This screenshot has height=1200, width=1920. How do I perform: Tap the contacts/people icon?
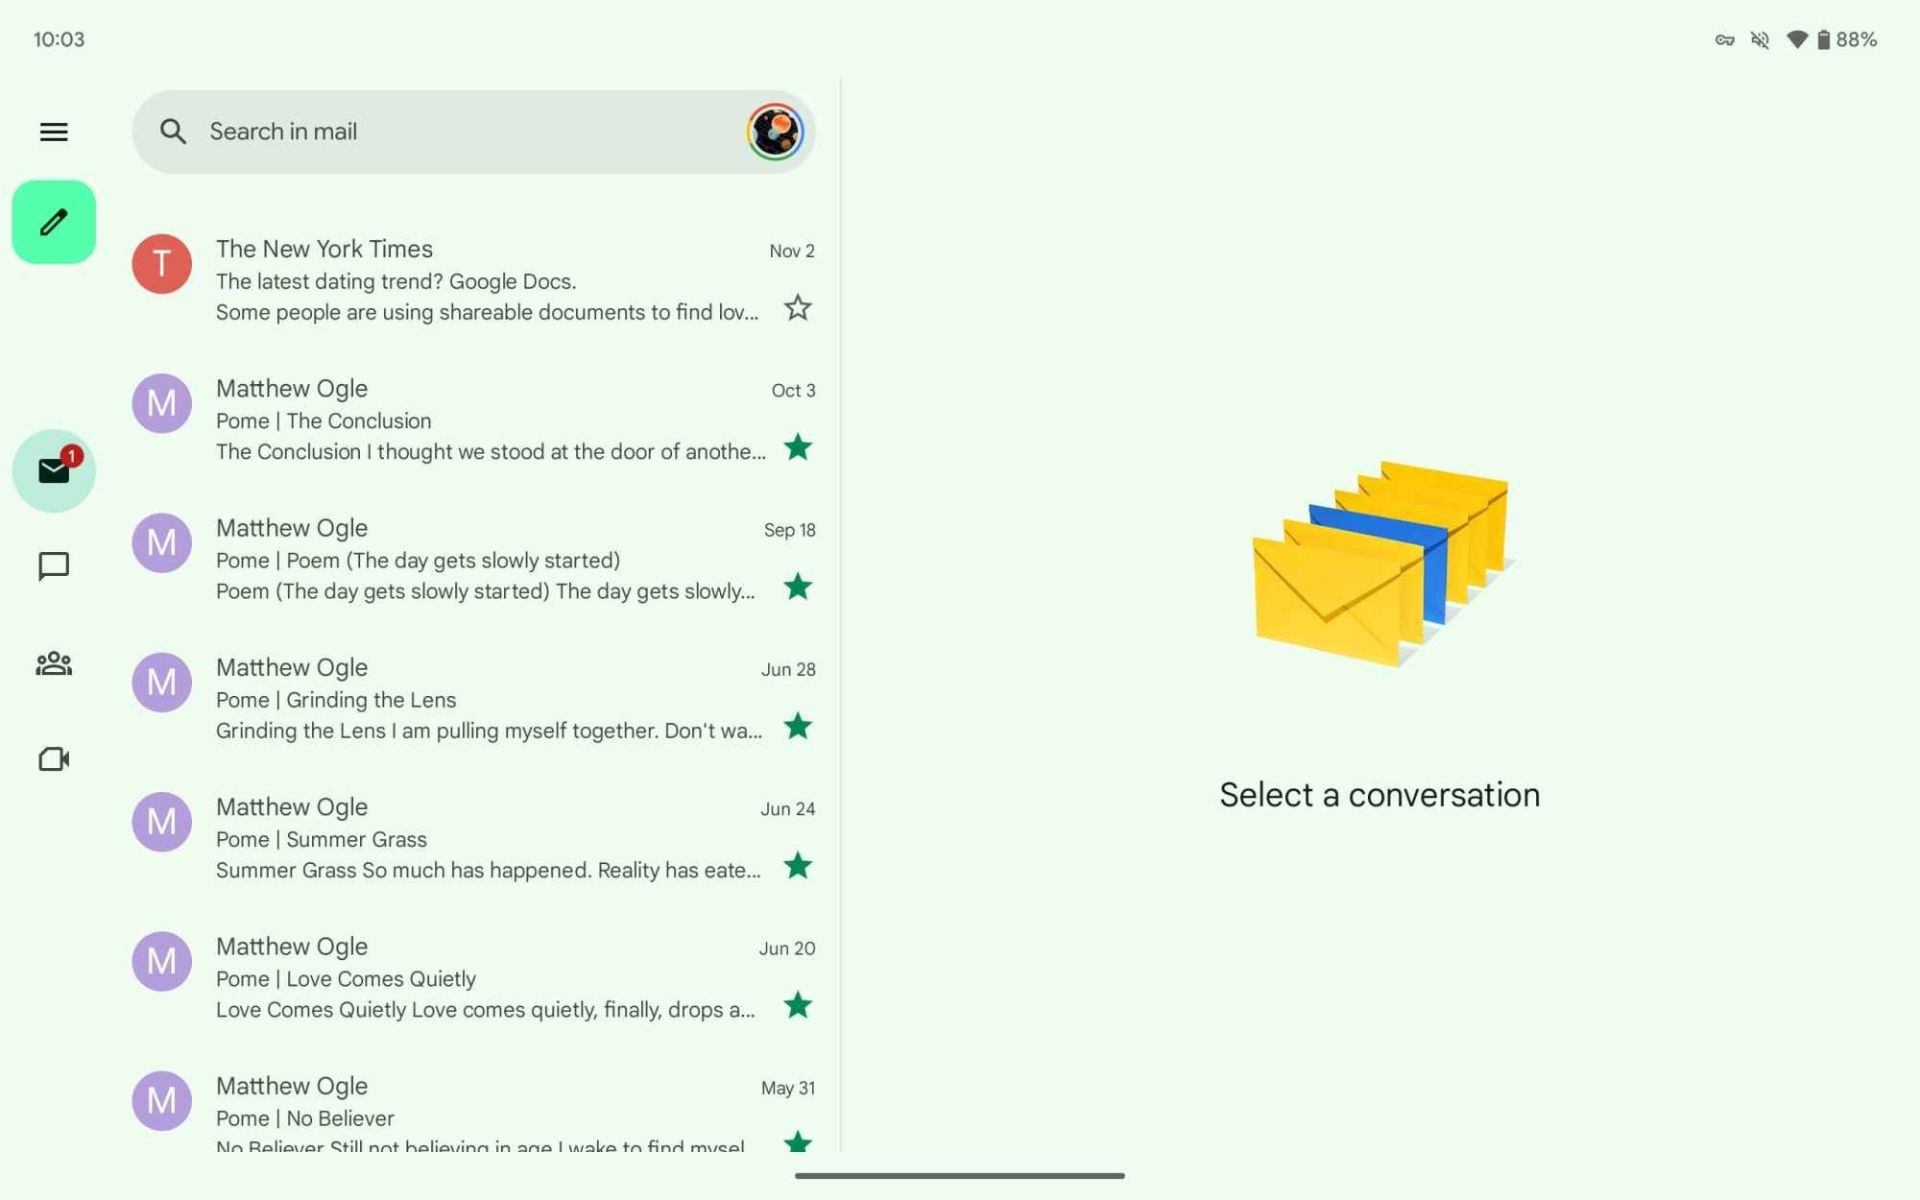pyautogui.click(x=53, y=662)
